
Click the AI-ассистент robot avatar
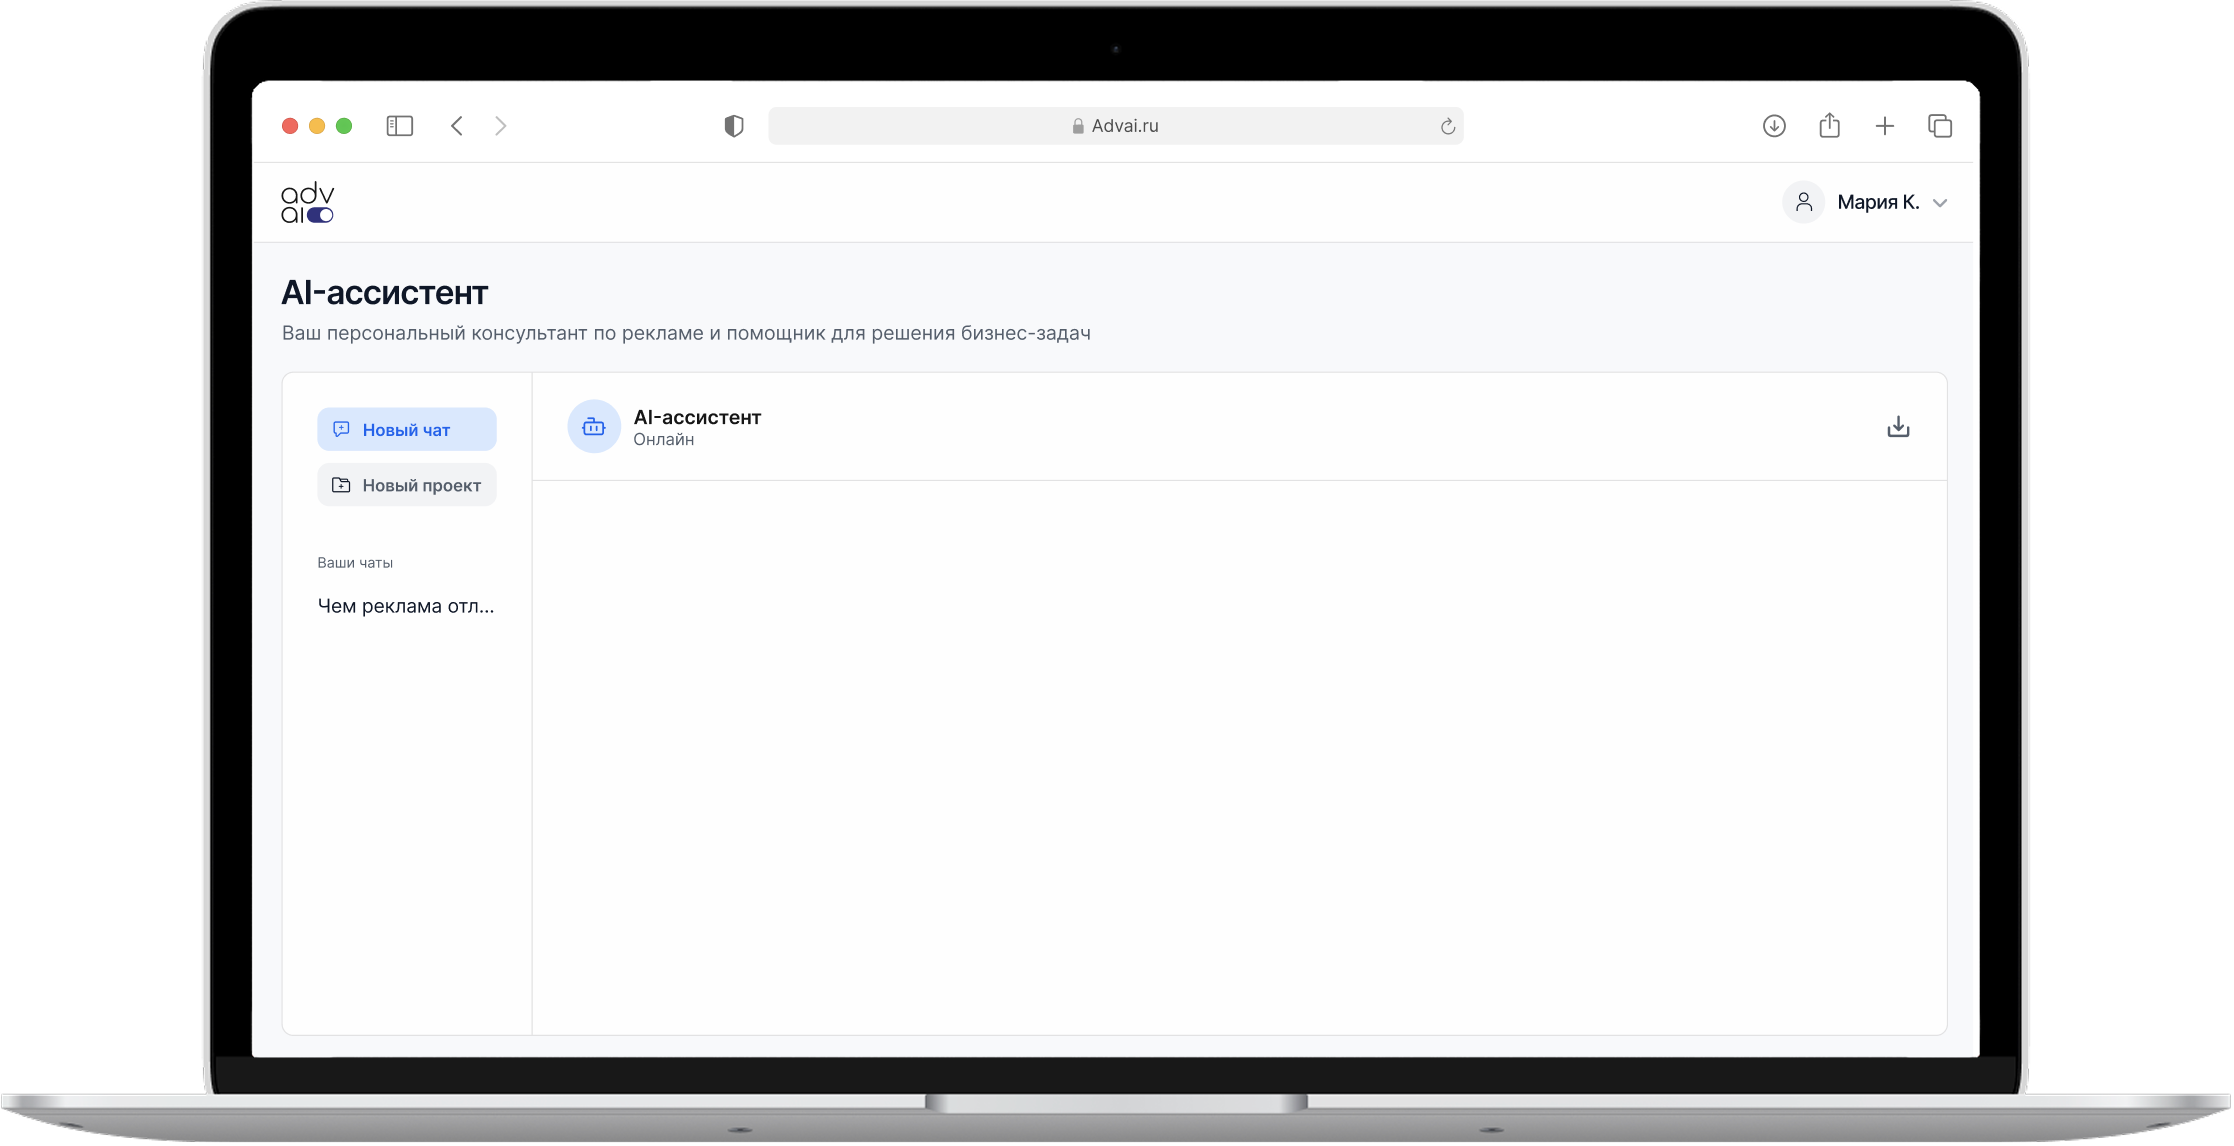pos(594,427)
